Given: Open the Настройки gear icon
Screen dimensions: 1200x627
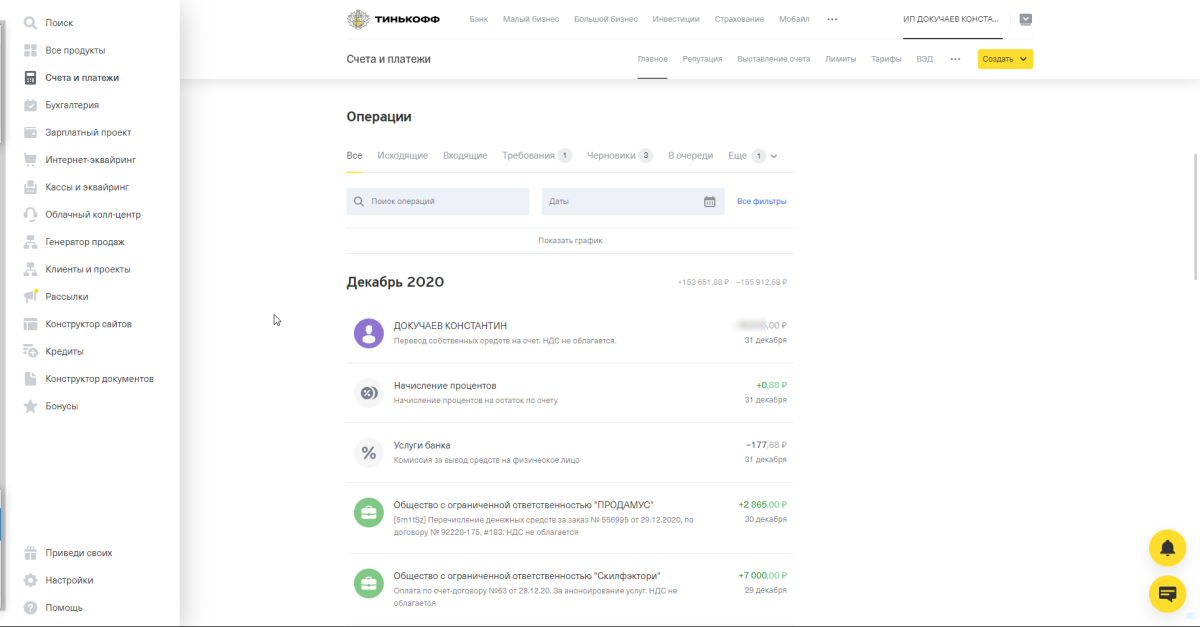Looking at the screenshot, I should click(x=30, y=580).
